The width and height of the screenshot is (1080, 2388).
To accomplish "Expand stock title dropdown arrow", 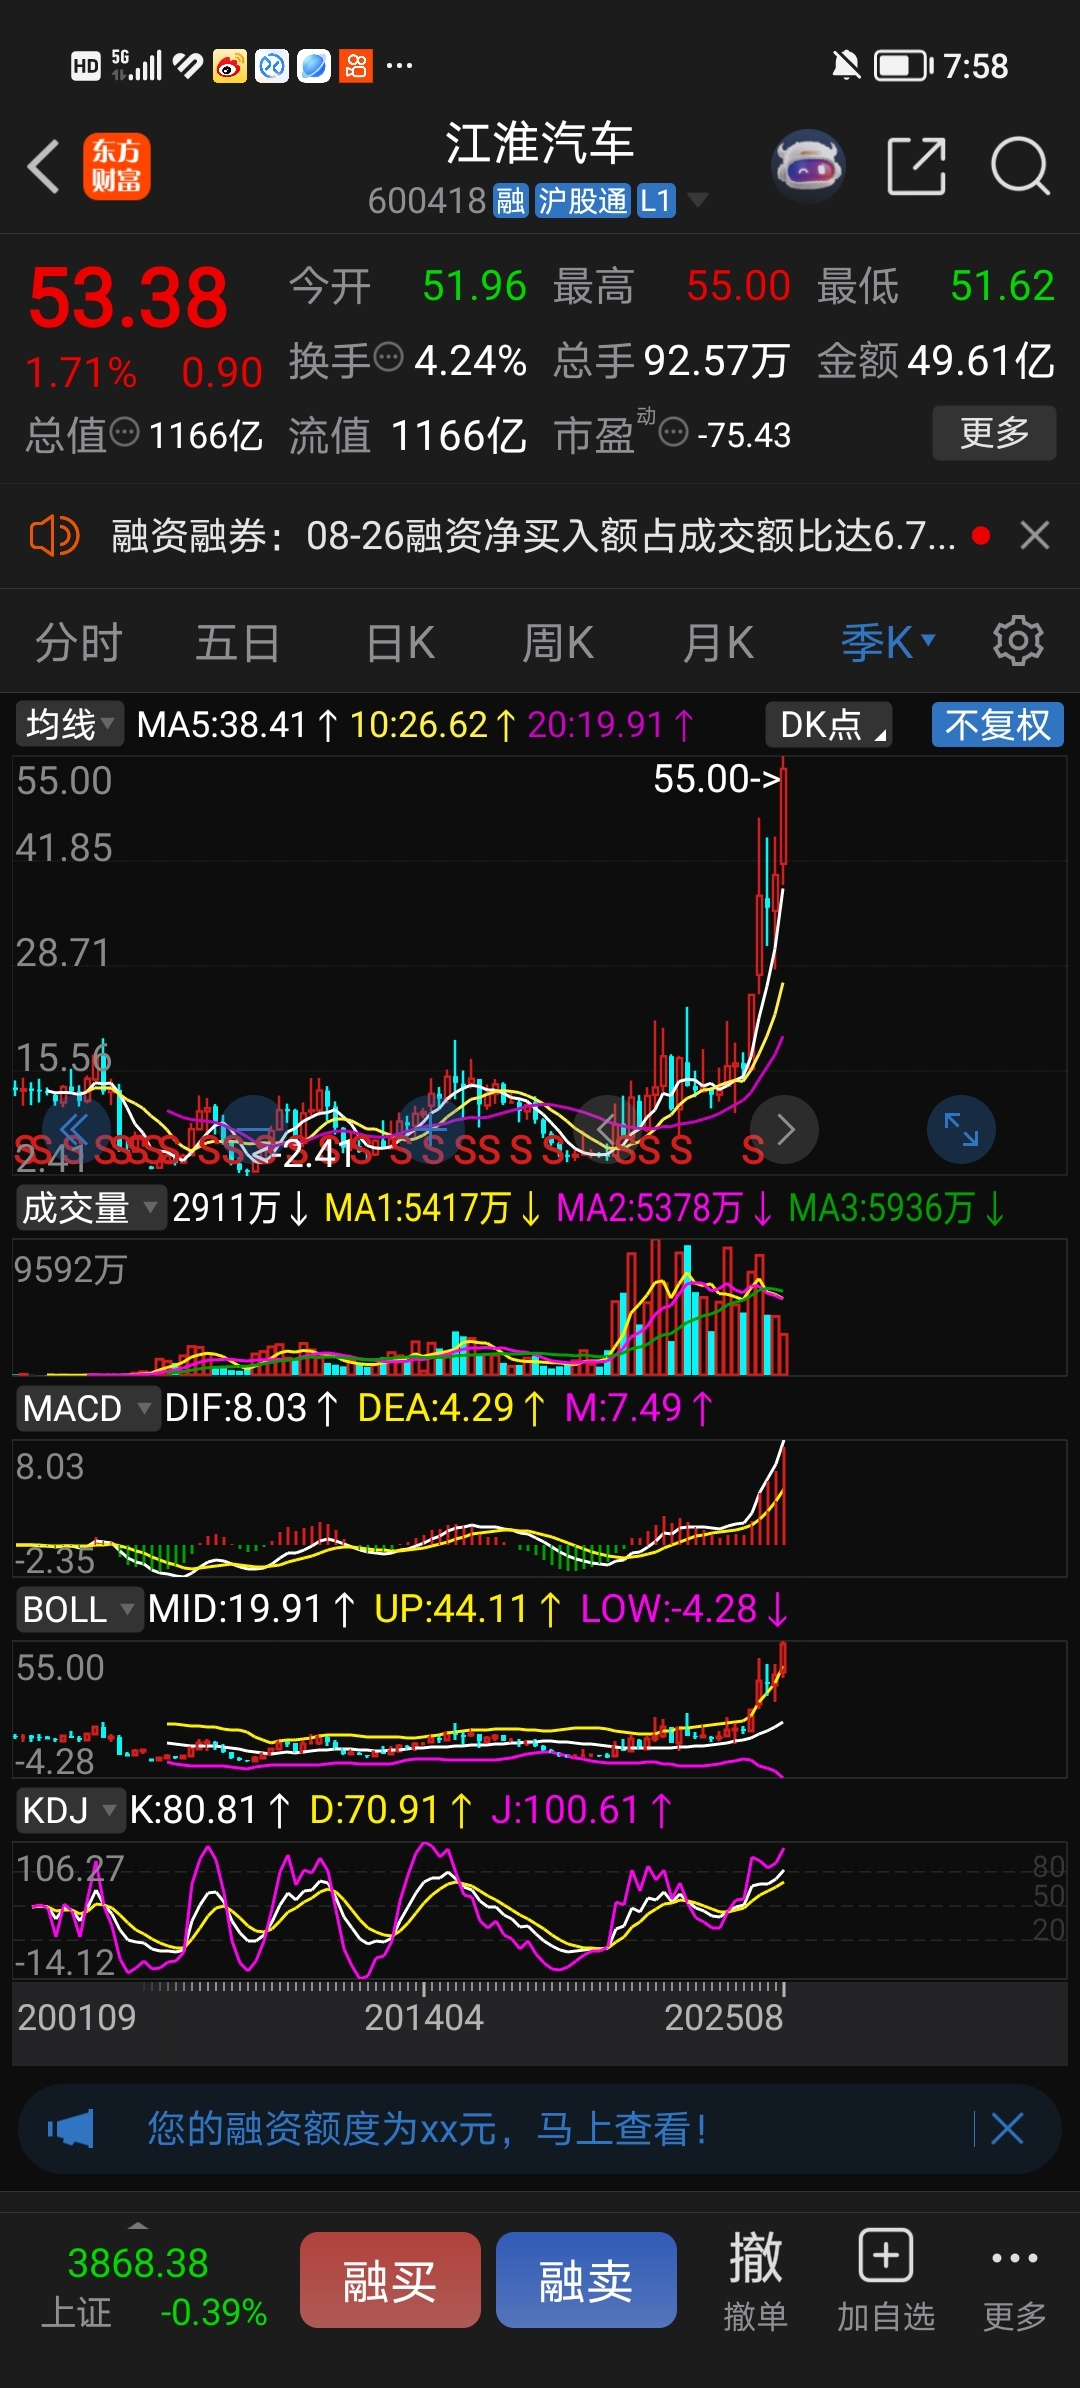I will pos(698,200).
